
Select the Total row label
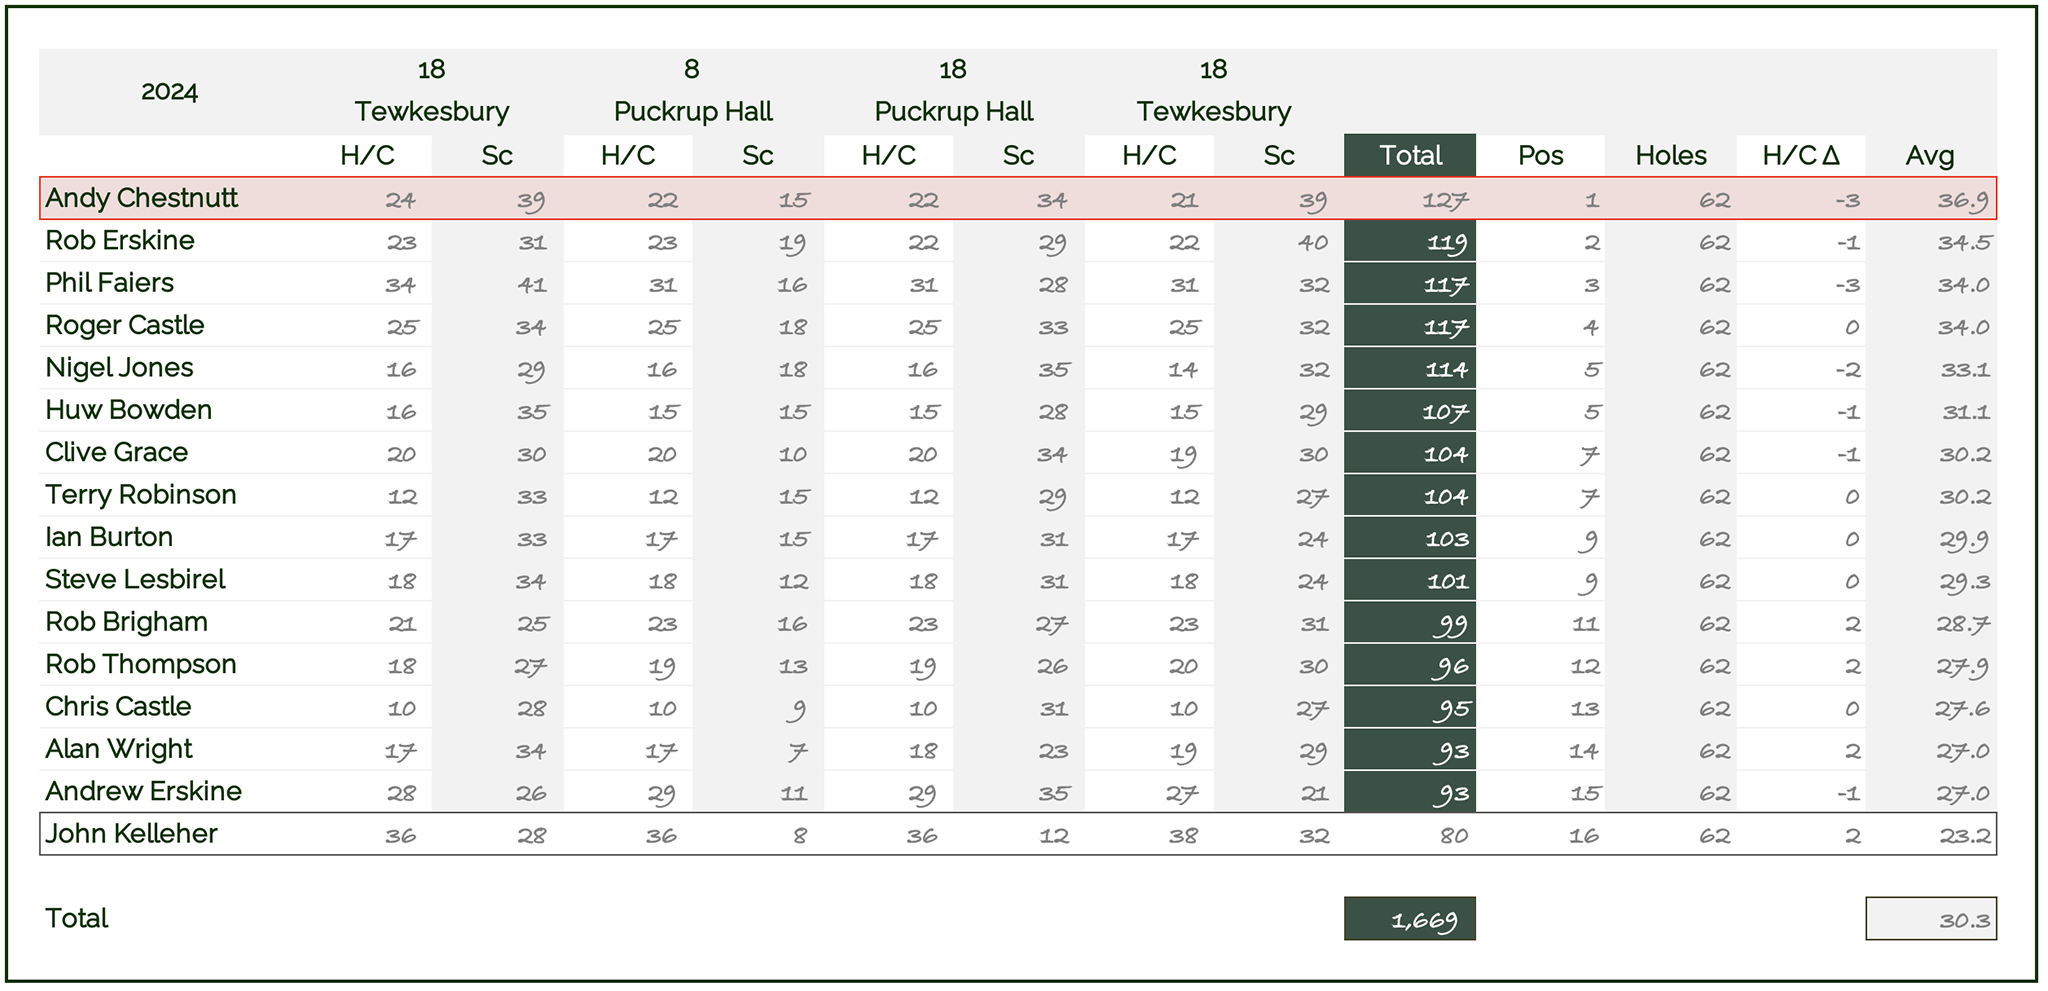point(77,918)
